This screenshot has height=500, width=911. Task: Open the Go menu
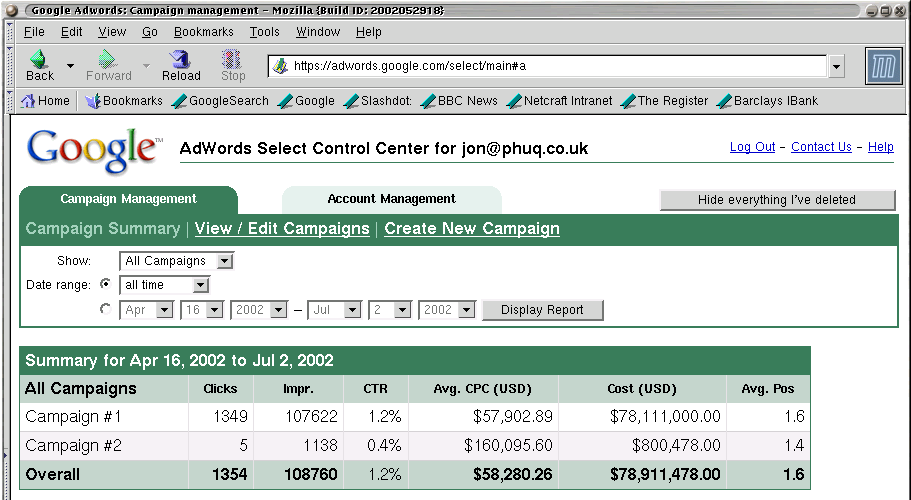[149, 32]
